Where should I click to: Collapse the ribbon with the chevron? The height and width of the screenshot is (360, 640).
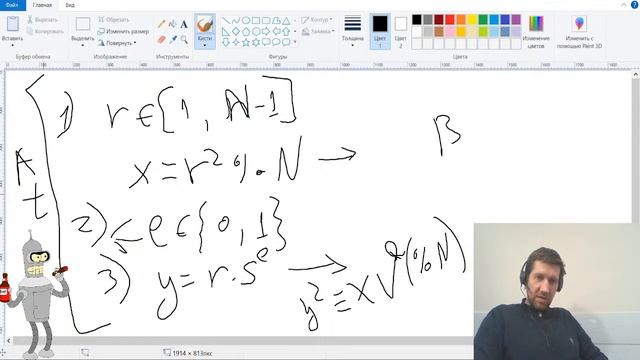[623, 5]
